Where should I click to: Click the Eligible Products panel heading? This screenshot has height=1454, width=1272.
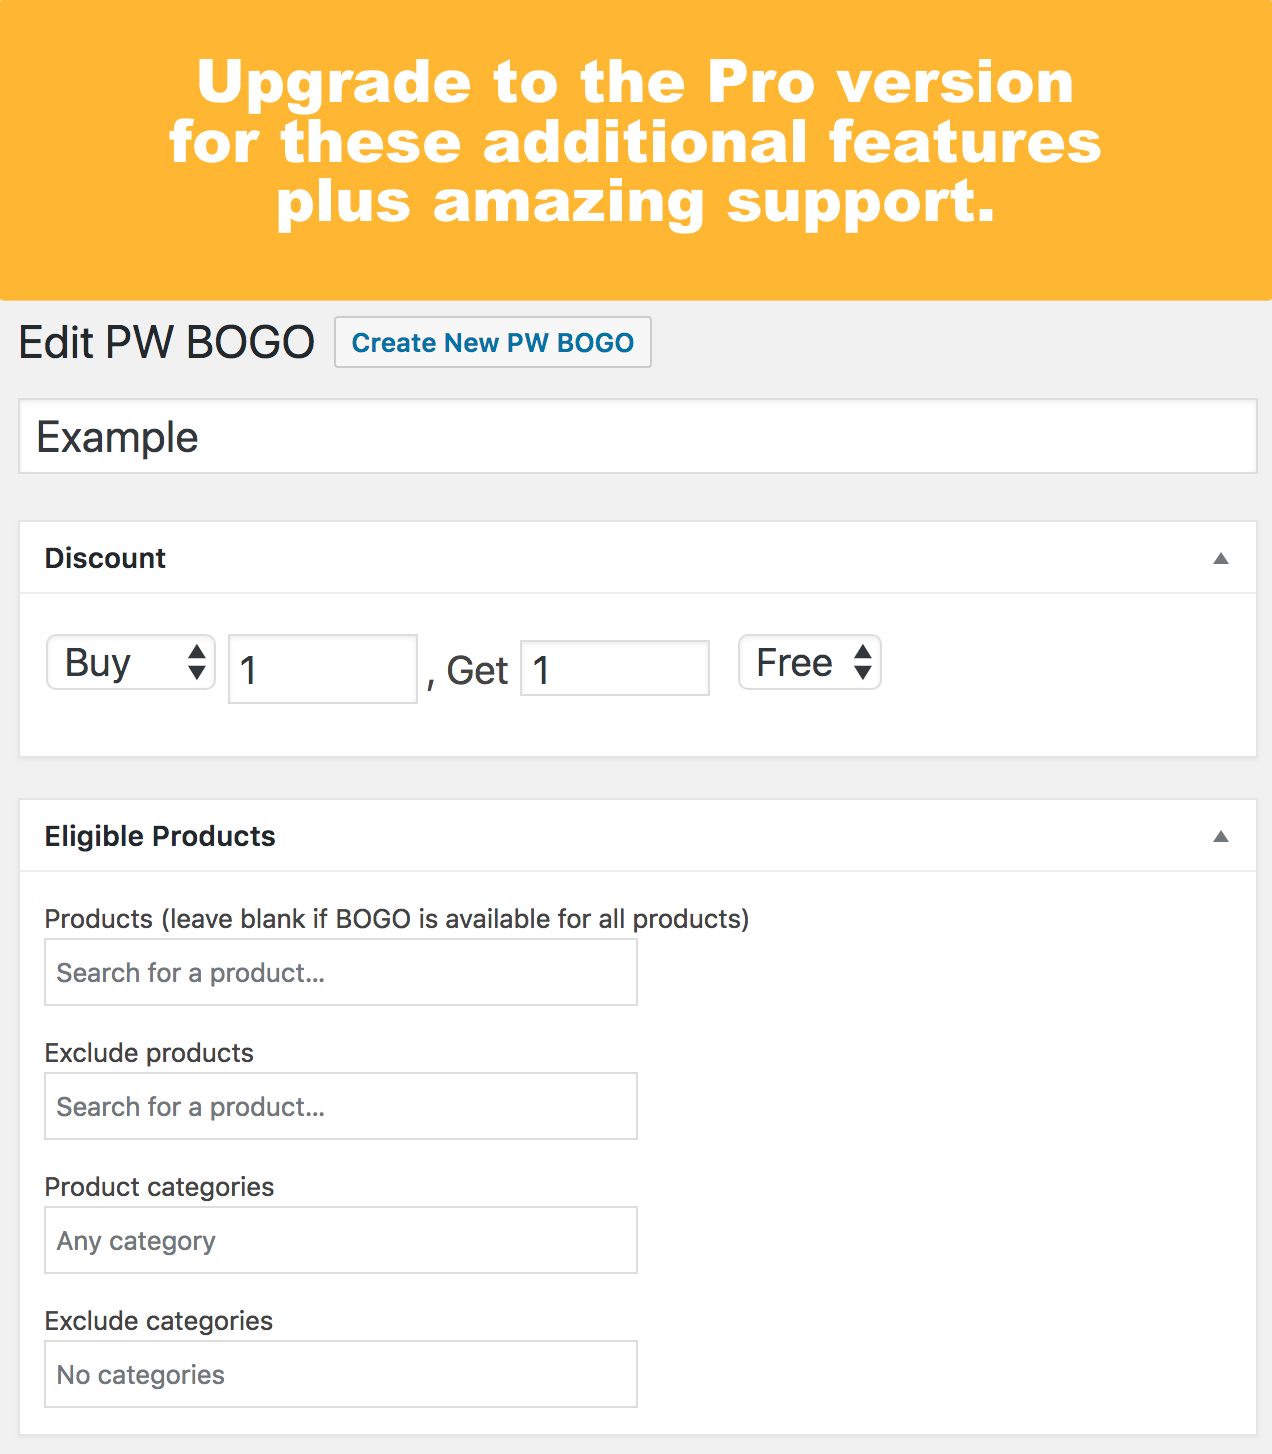(160, 836)
